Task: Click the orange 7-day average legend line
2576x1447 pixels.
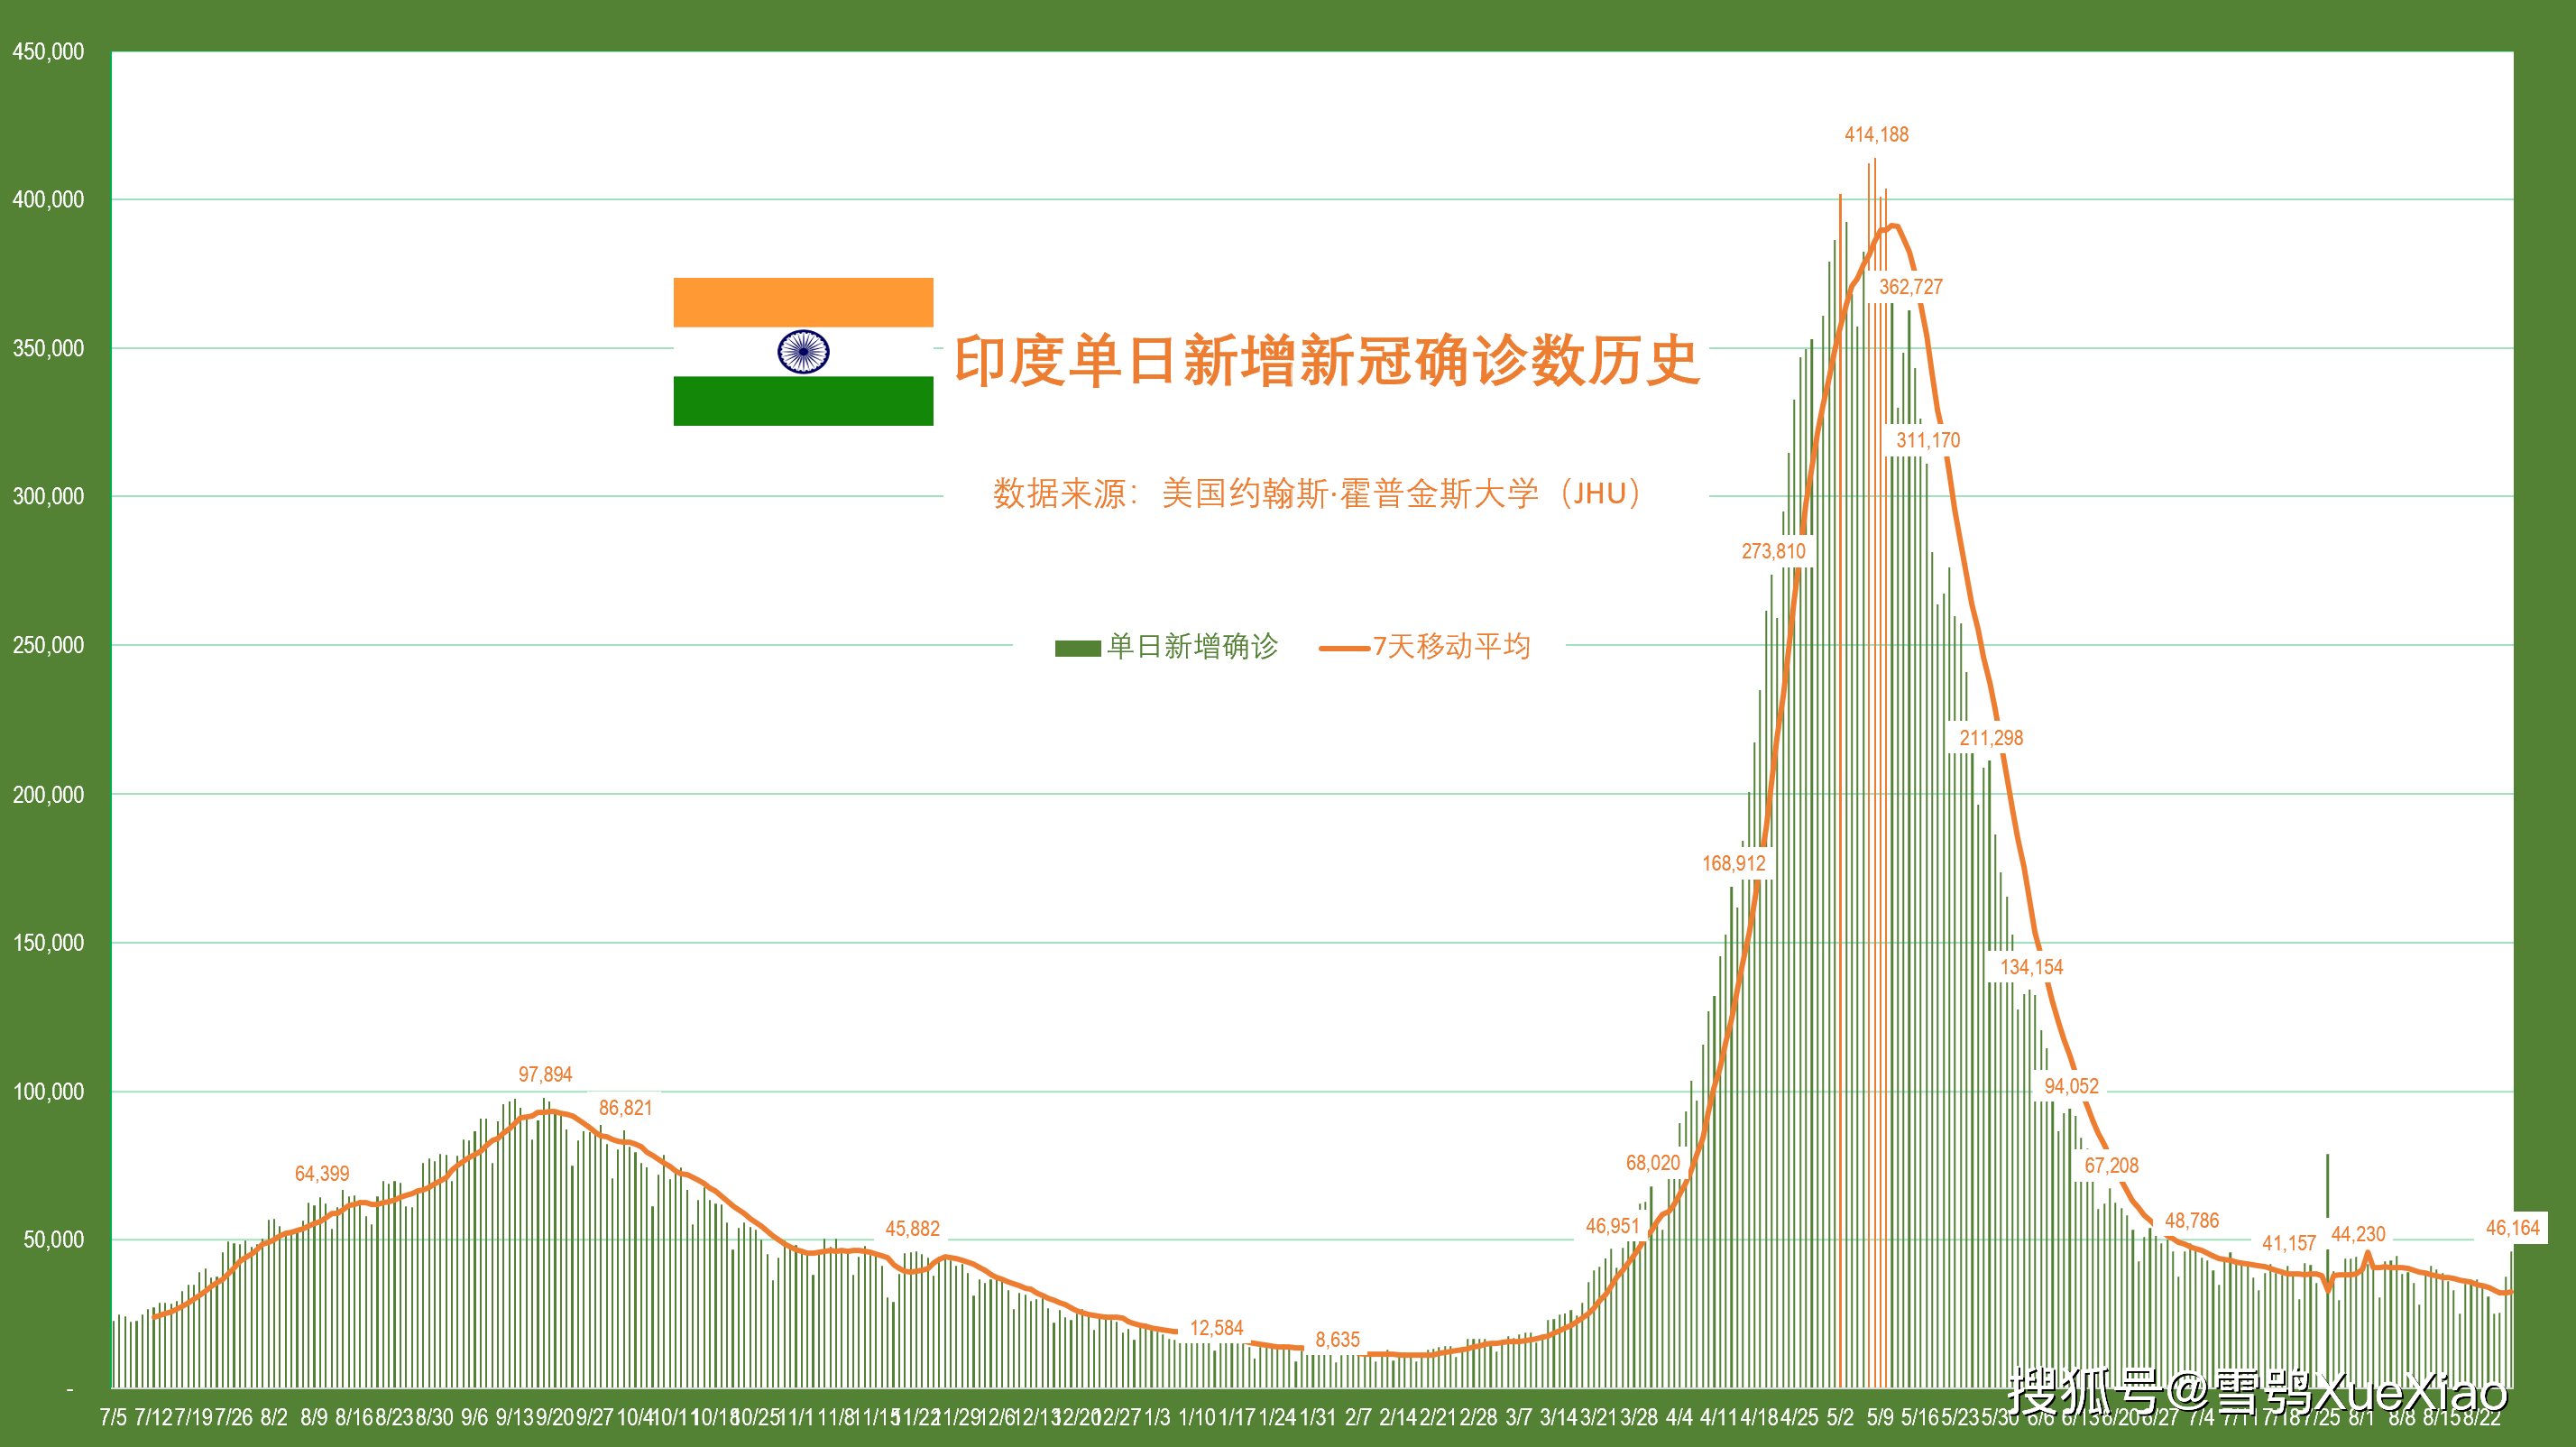Action: tap(1343, 648)
